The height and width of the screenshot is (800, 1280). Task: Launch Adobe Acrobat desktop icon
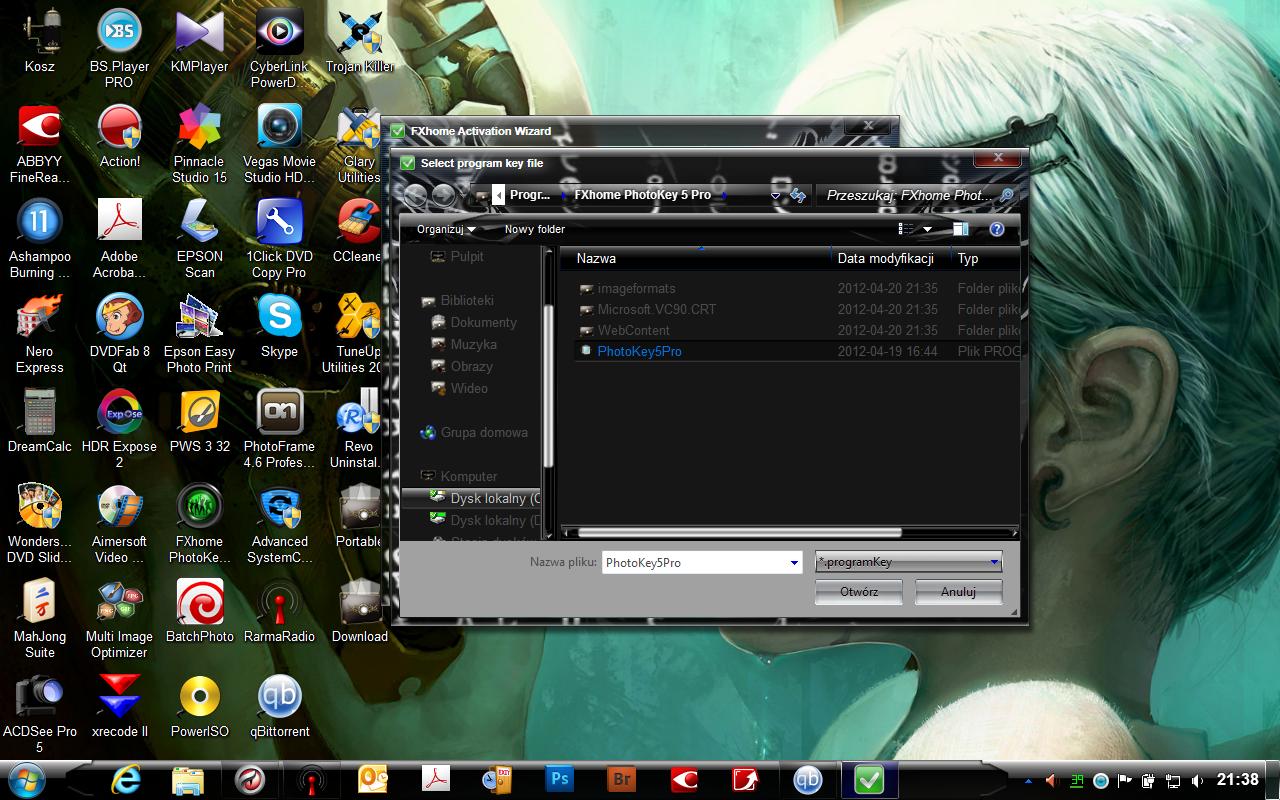[x=119, y=238]
